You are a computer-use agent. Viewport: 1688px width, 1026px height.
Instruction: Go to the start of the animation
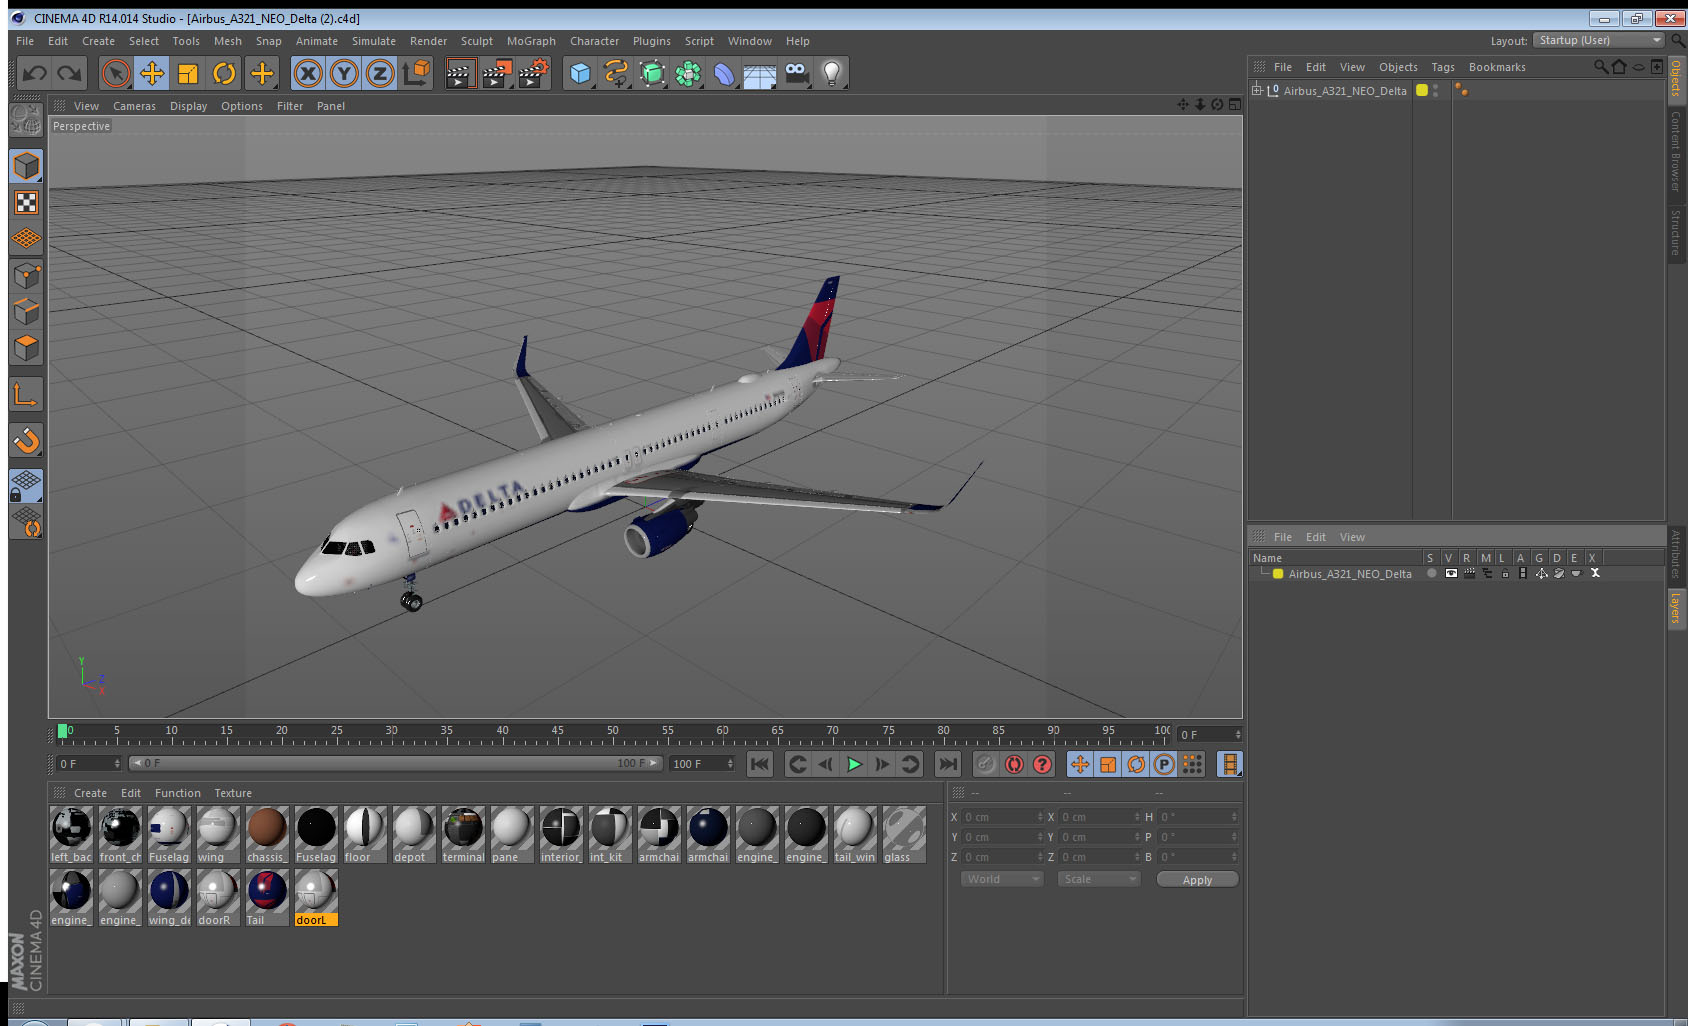point(760,764)
